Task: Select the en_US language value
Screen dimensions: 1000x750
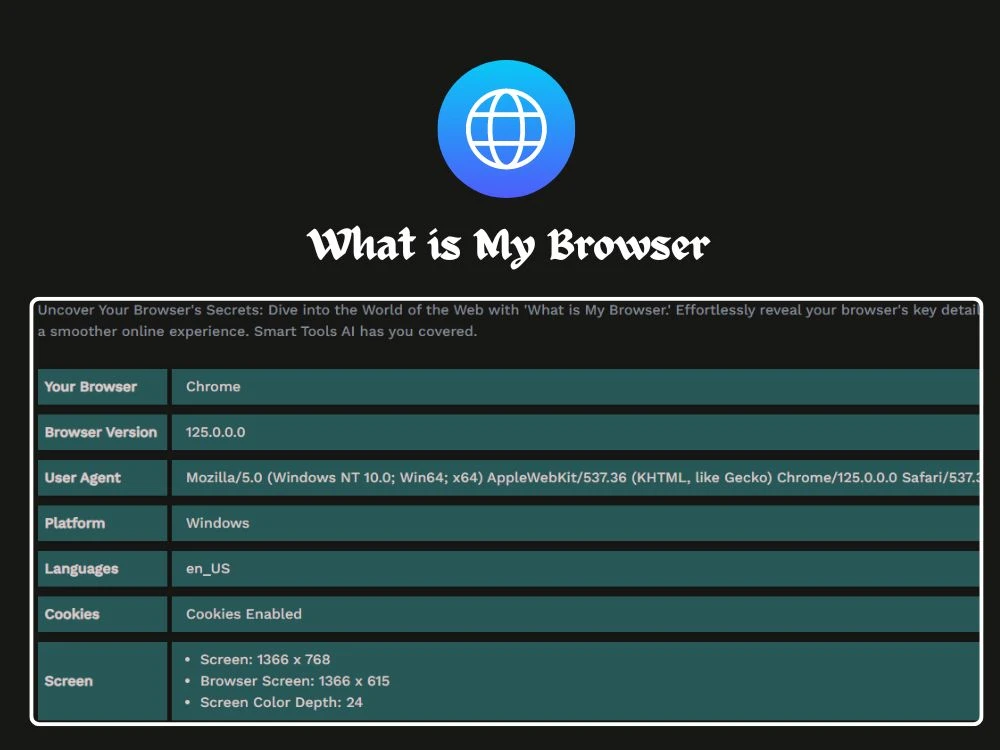Action: click(207, 568)
